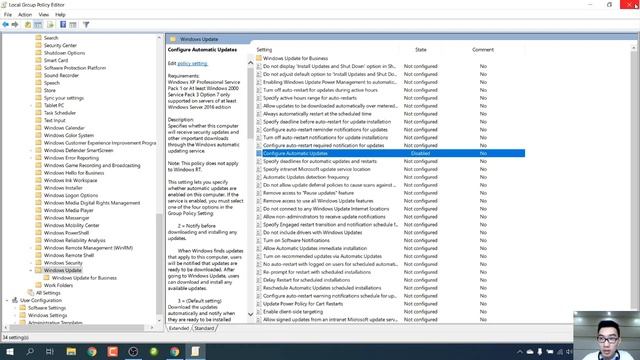Click the policy icon beside Enable client-side targeting
This screenshot has width=640, height=360.
(x=259, y=311)
